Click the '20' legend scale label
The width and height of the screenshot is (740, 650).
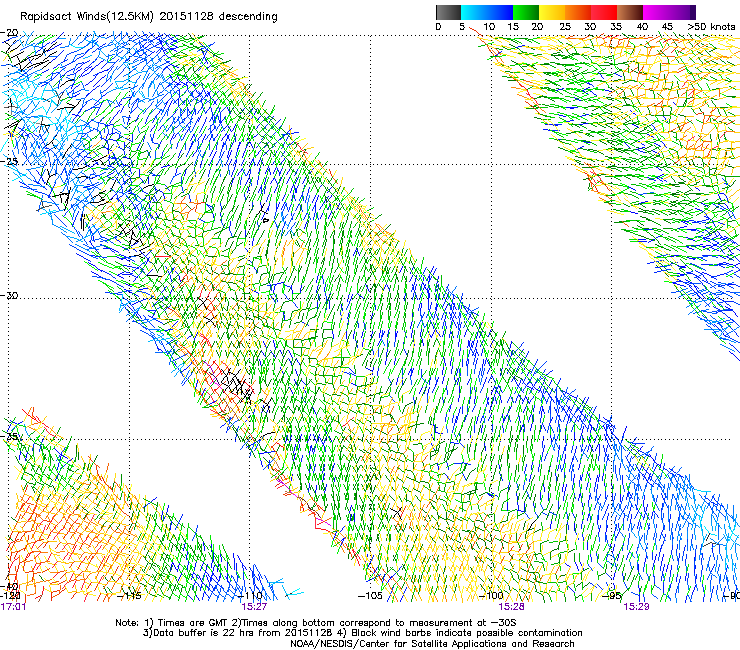pyautogui.click(x=537, y=27)
